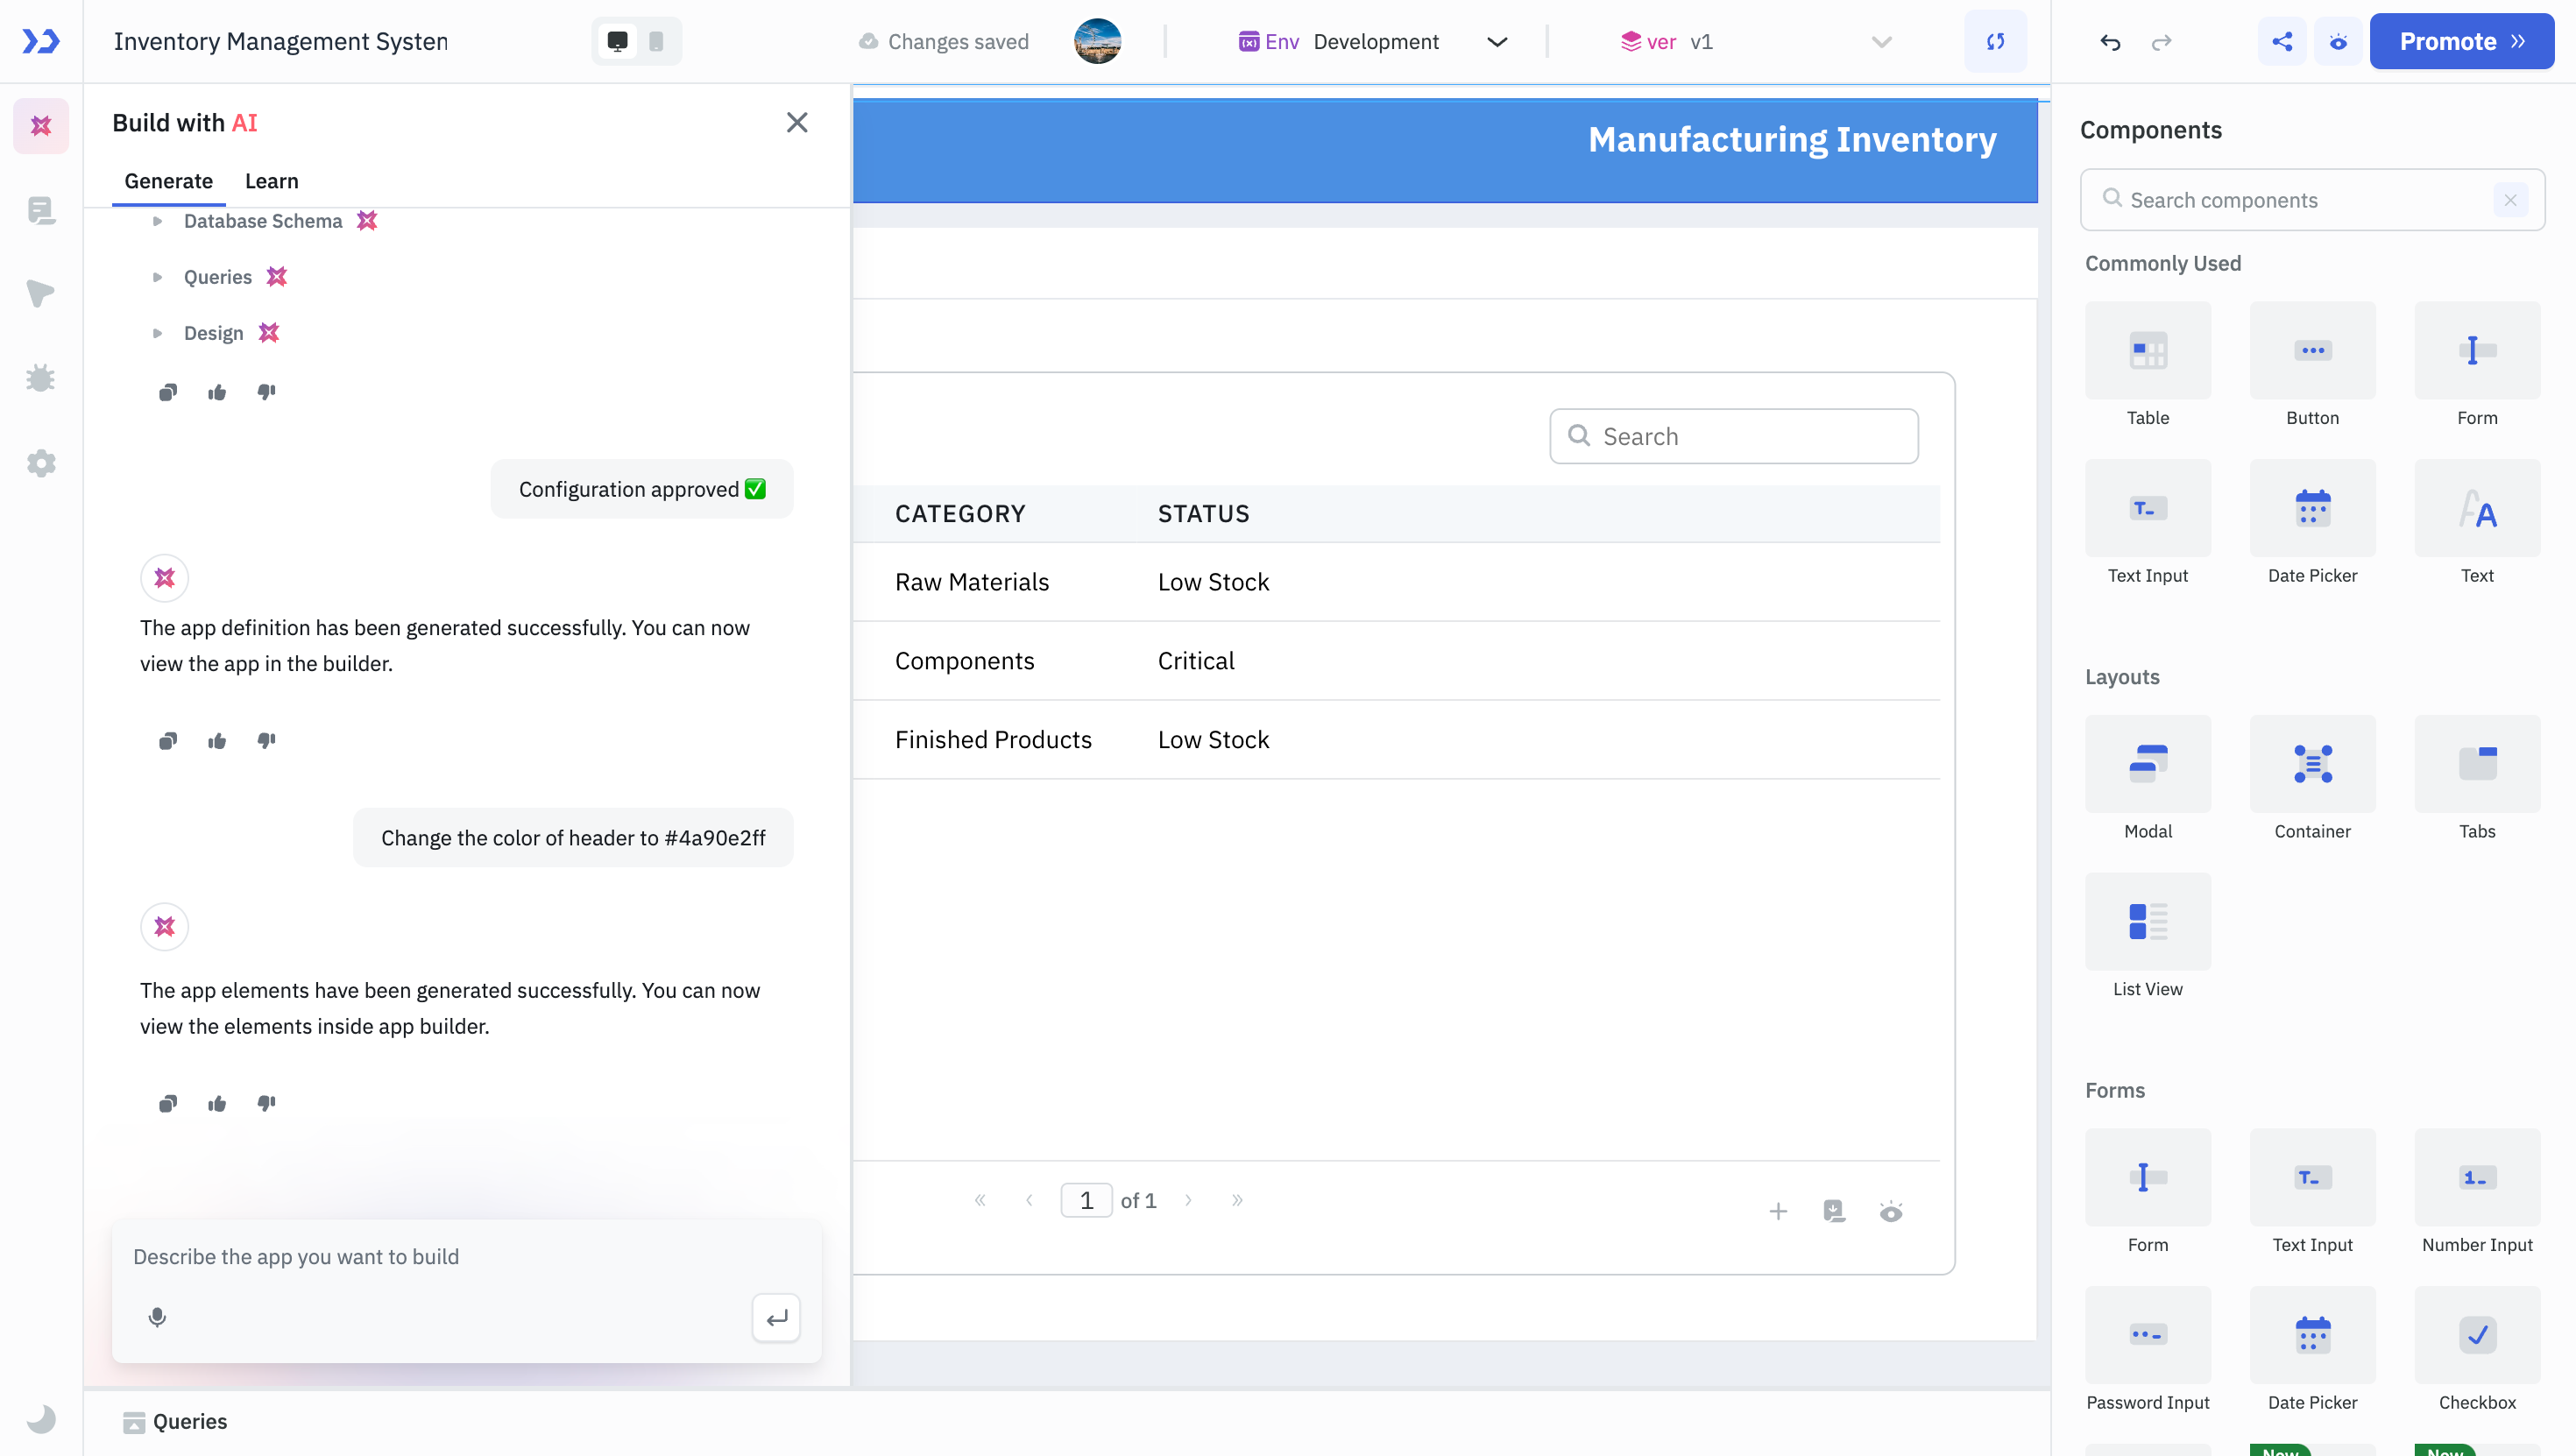2576x1456 pixels.
Task: Click the Promote button
Action: pos(2462,41)
